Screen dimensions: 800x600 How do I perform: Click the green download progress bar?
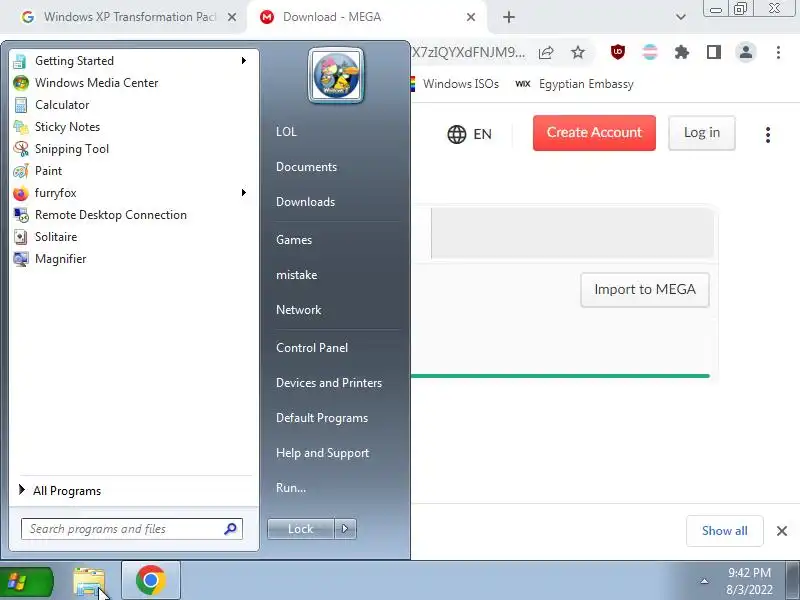560,376
